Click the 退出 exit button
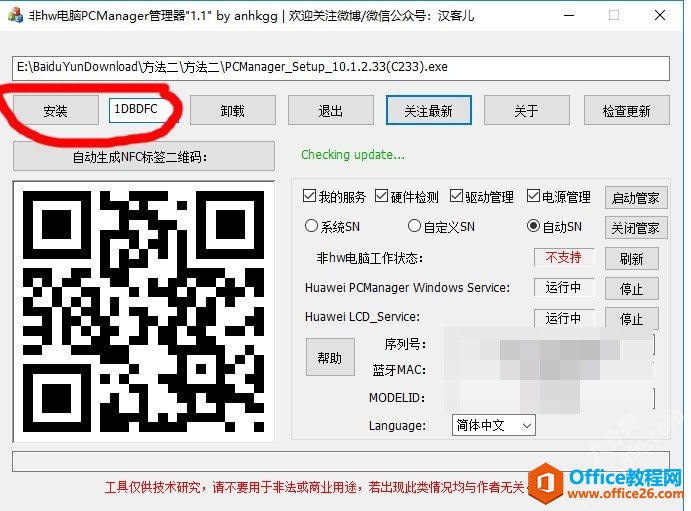The height and width of the screenshot is (511, 691). [x=331, y=111]
